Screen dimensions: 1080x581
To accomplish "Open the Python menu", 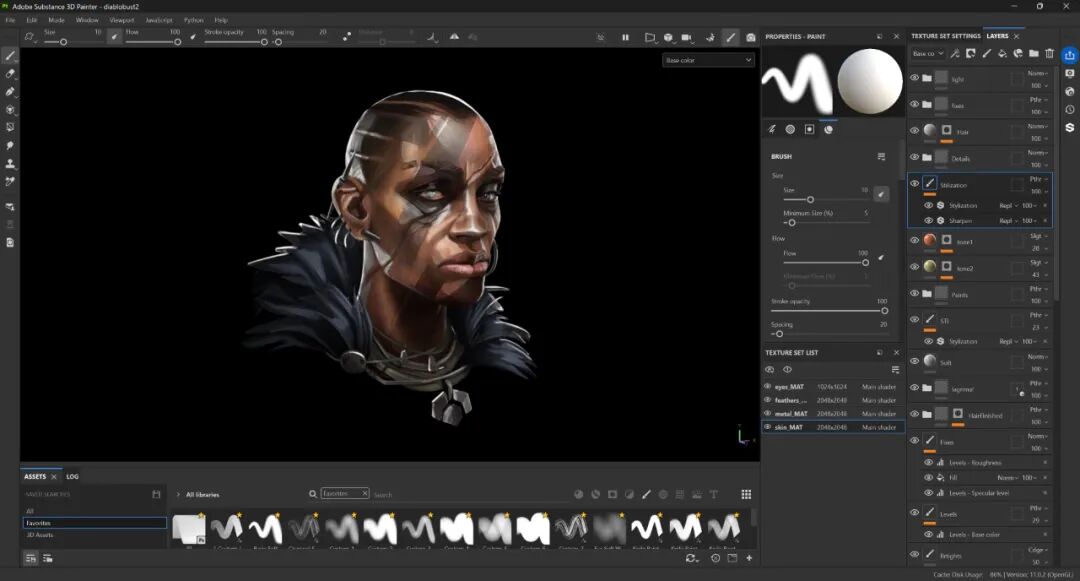I will [194, 20].
